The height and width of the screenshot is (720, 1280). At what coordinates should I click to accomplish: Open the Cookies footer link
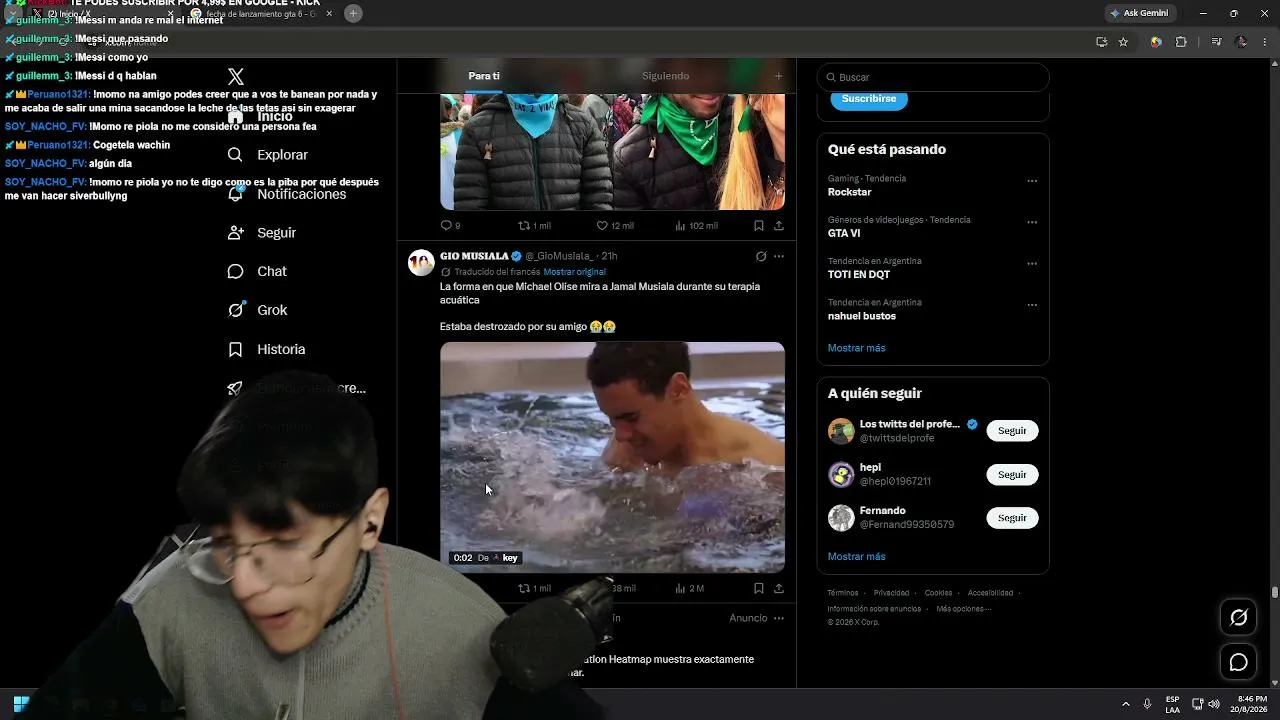[938, 593]
